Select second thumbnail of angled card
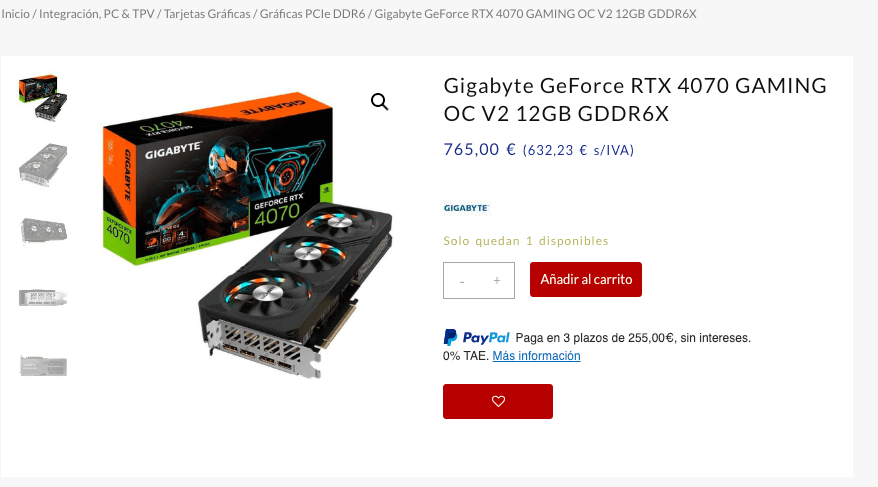Image resolution: width=878 pixels, height=487 pixels. [x=43, y=164]
